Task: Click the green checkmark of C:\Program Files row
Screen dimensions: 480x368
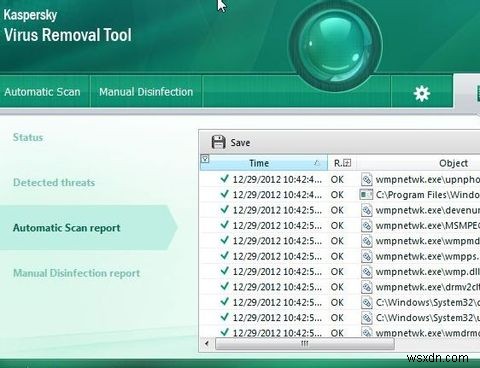Action: [225, 194]
